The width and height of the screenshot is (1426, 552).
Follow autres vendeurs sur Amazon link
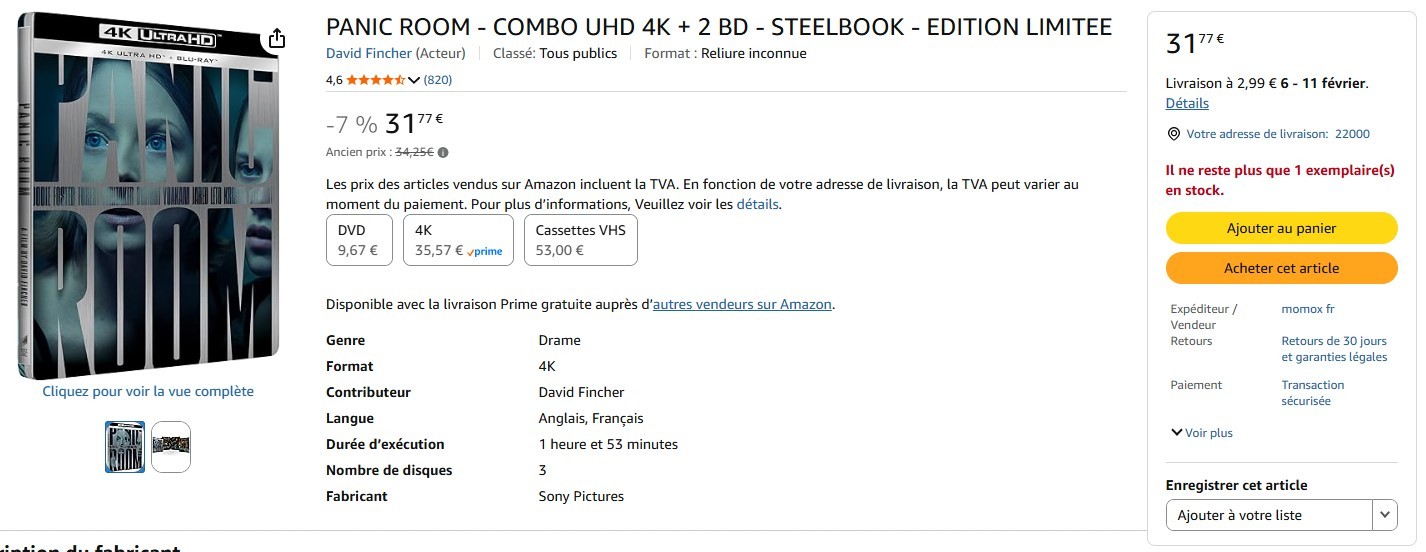(x=742, y=304)
